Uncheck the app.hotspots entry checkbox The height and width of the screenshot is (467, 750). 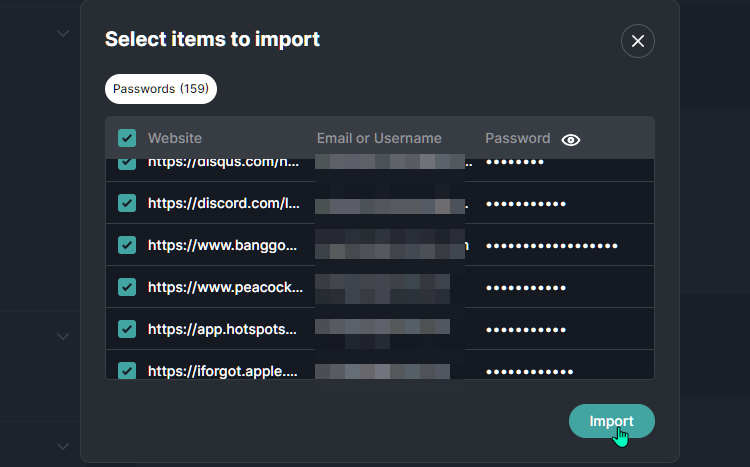click(127, 329)
